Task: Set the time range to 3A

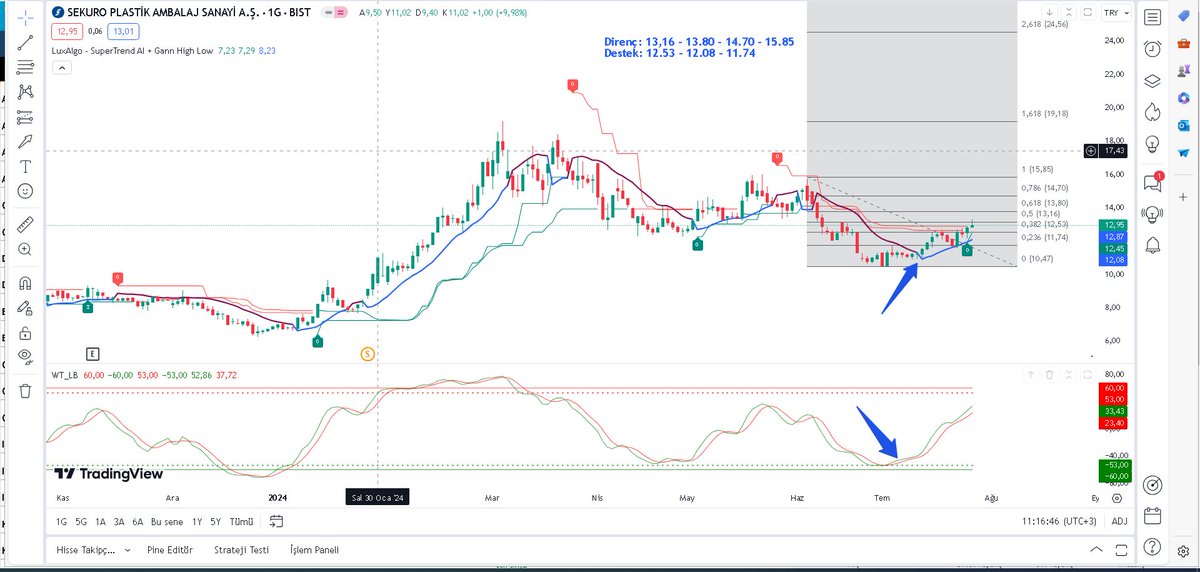Action: (119, 521)
